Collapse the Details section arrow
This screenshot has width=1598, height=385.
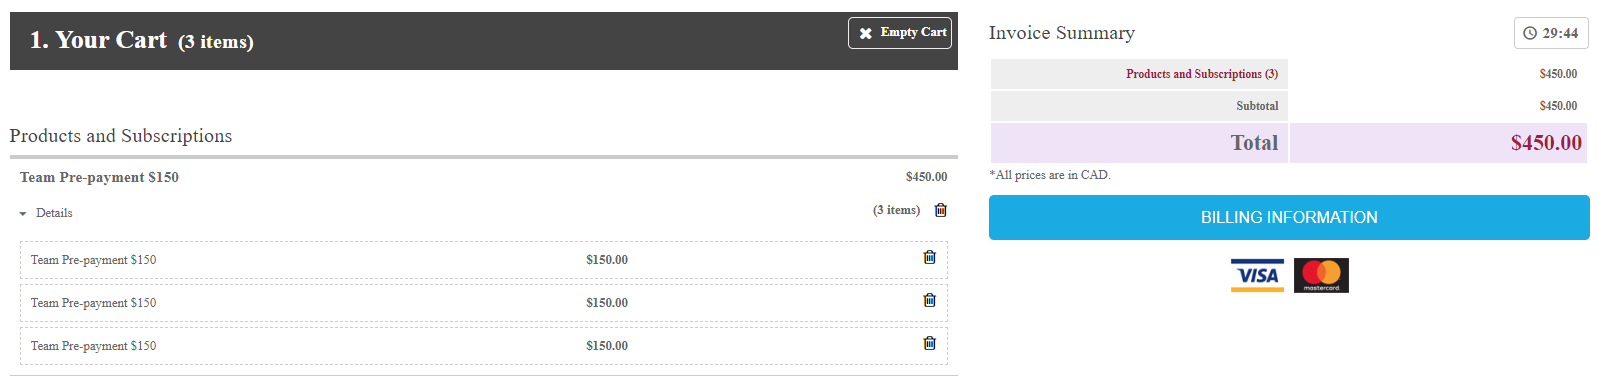click(23, 214)
